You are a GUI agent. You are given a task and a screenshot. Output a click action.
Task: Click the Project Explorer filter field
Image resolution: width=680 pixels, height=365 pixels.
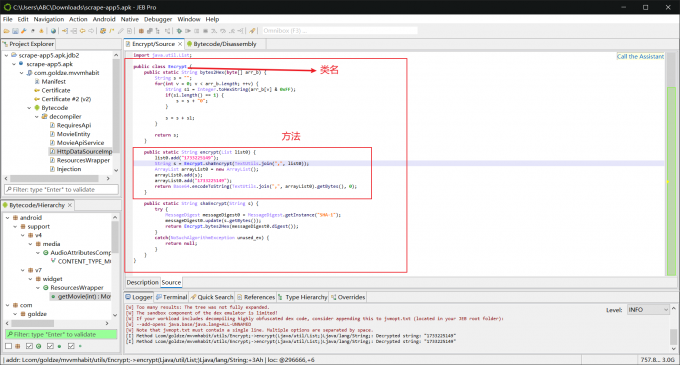click(61, 189)
